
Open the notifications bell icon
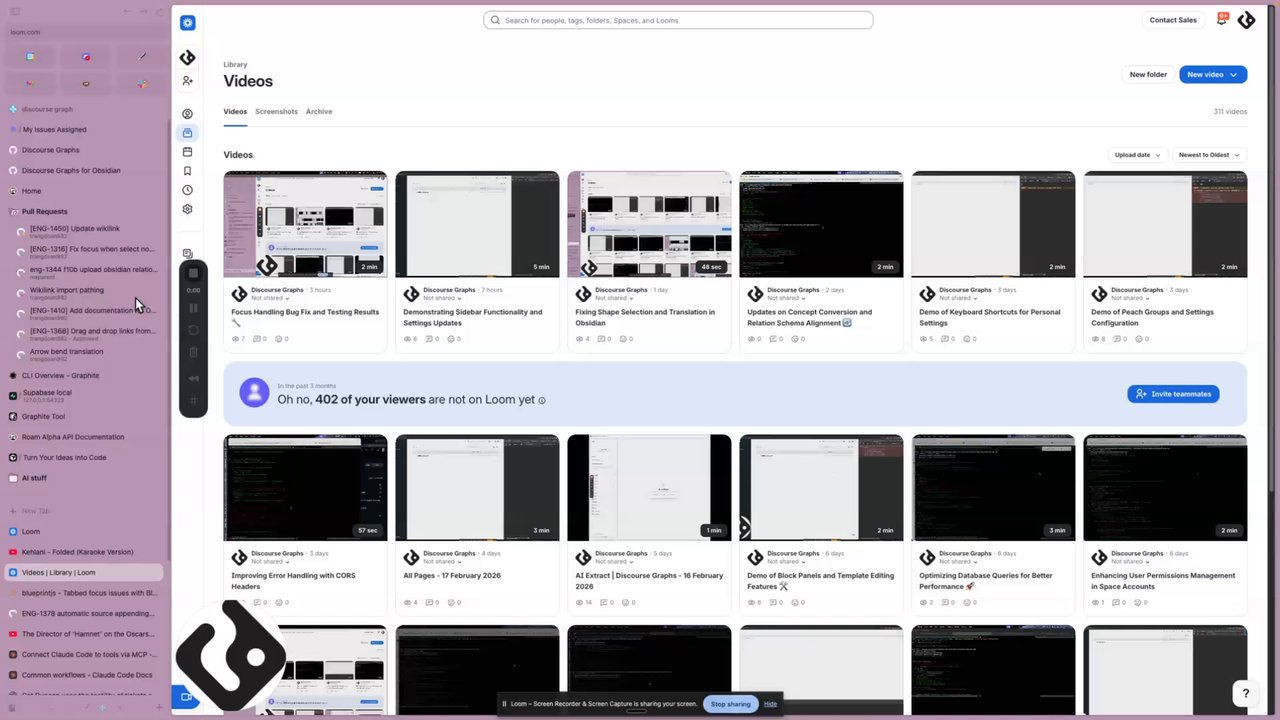tap(1221, 20)
